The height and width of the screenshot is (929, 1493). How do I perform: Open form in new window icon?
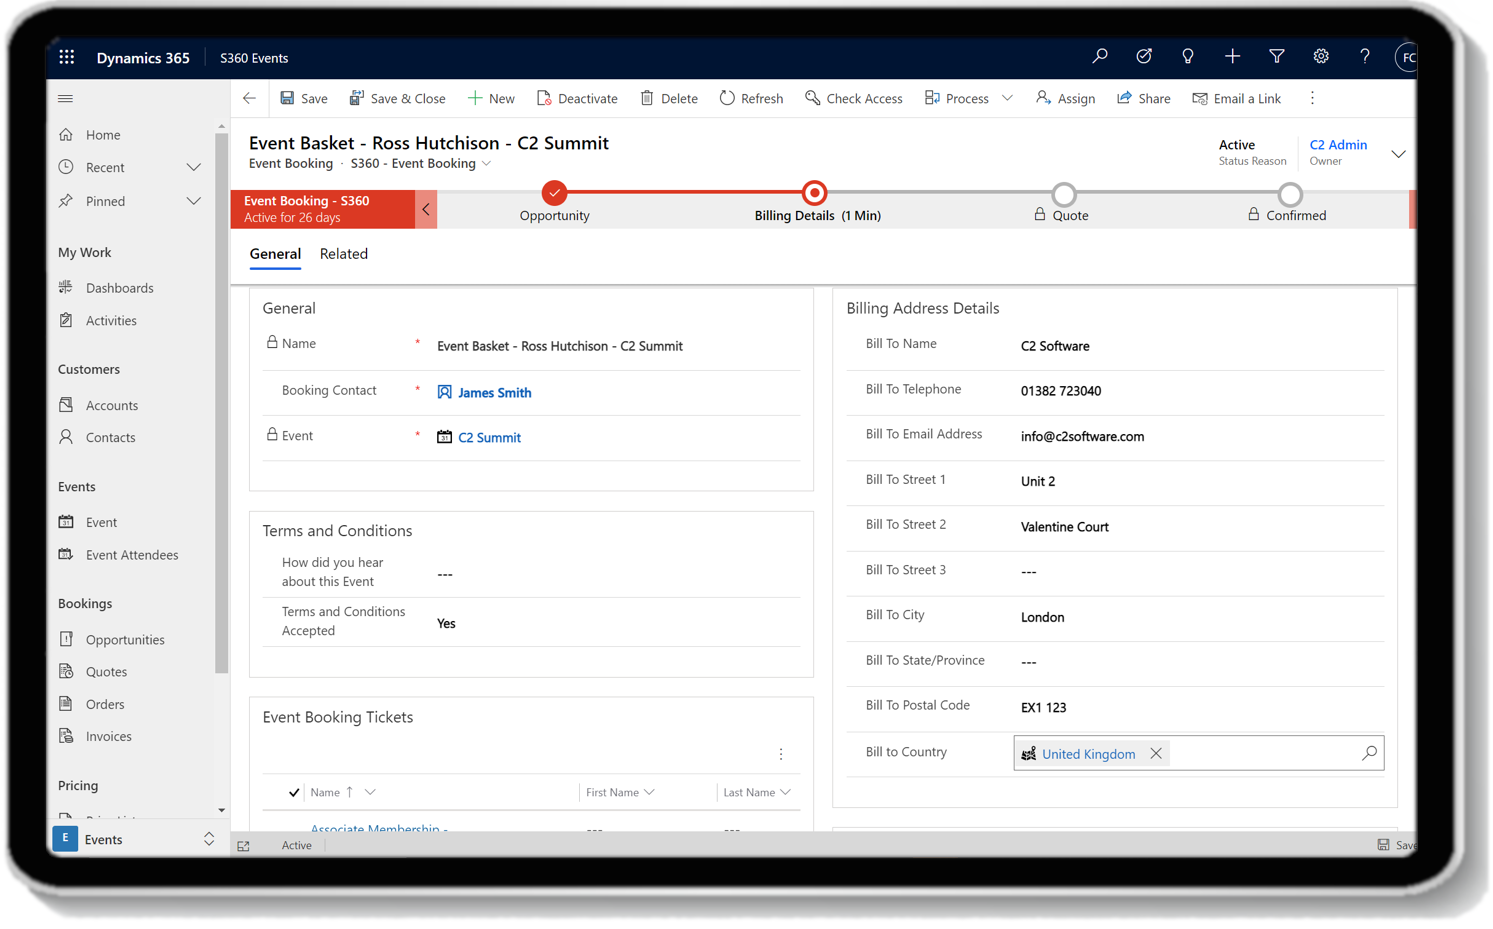[243, 846]
